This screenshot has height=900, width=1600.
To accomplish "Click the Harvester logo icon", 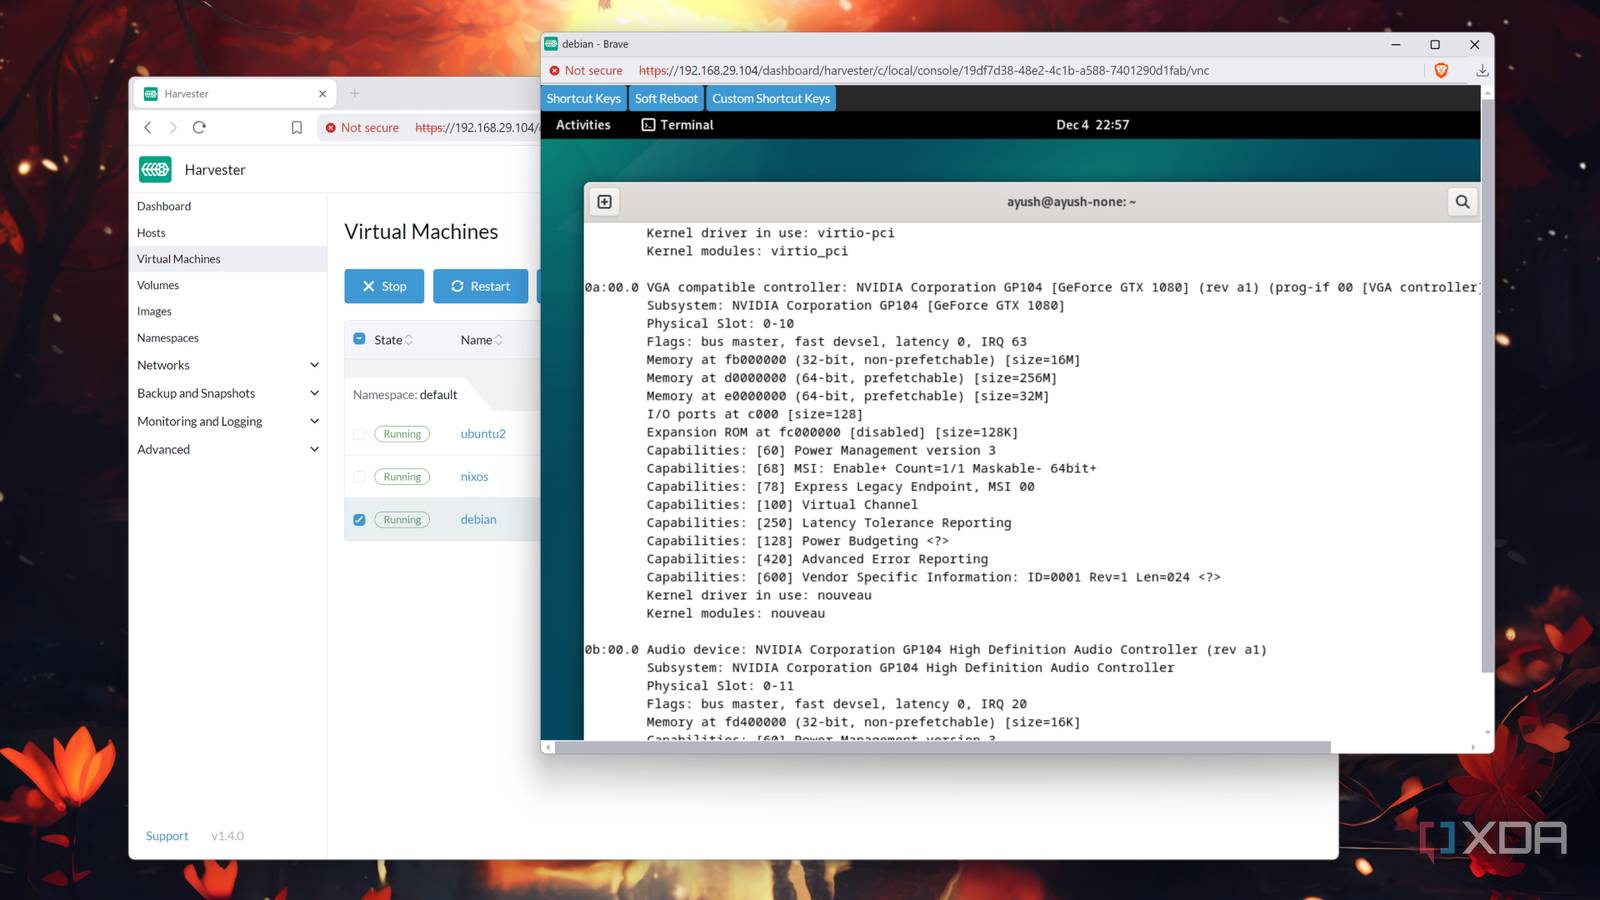I will (155, 170).
